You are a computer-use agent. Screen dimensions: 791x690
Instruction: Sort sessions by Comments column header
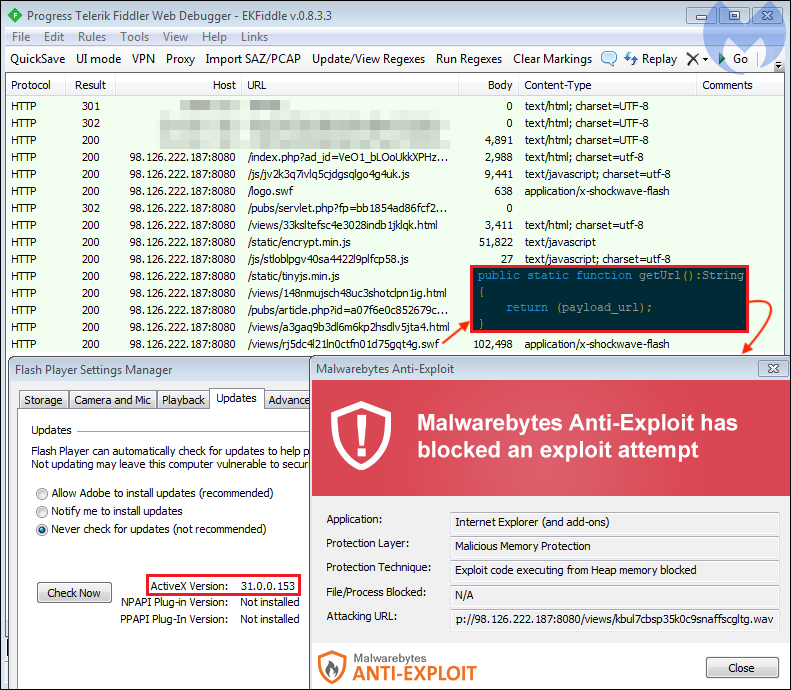pyautogui.click(x=740, y=85)
